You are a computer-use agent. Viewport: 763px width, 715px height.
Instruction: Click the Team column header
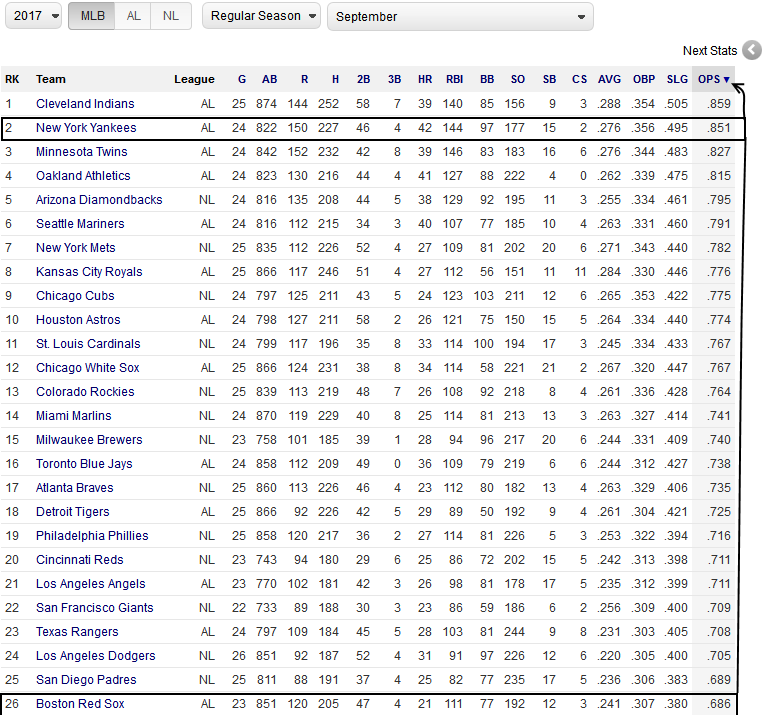(51, 79)
